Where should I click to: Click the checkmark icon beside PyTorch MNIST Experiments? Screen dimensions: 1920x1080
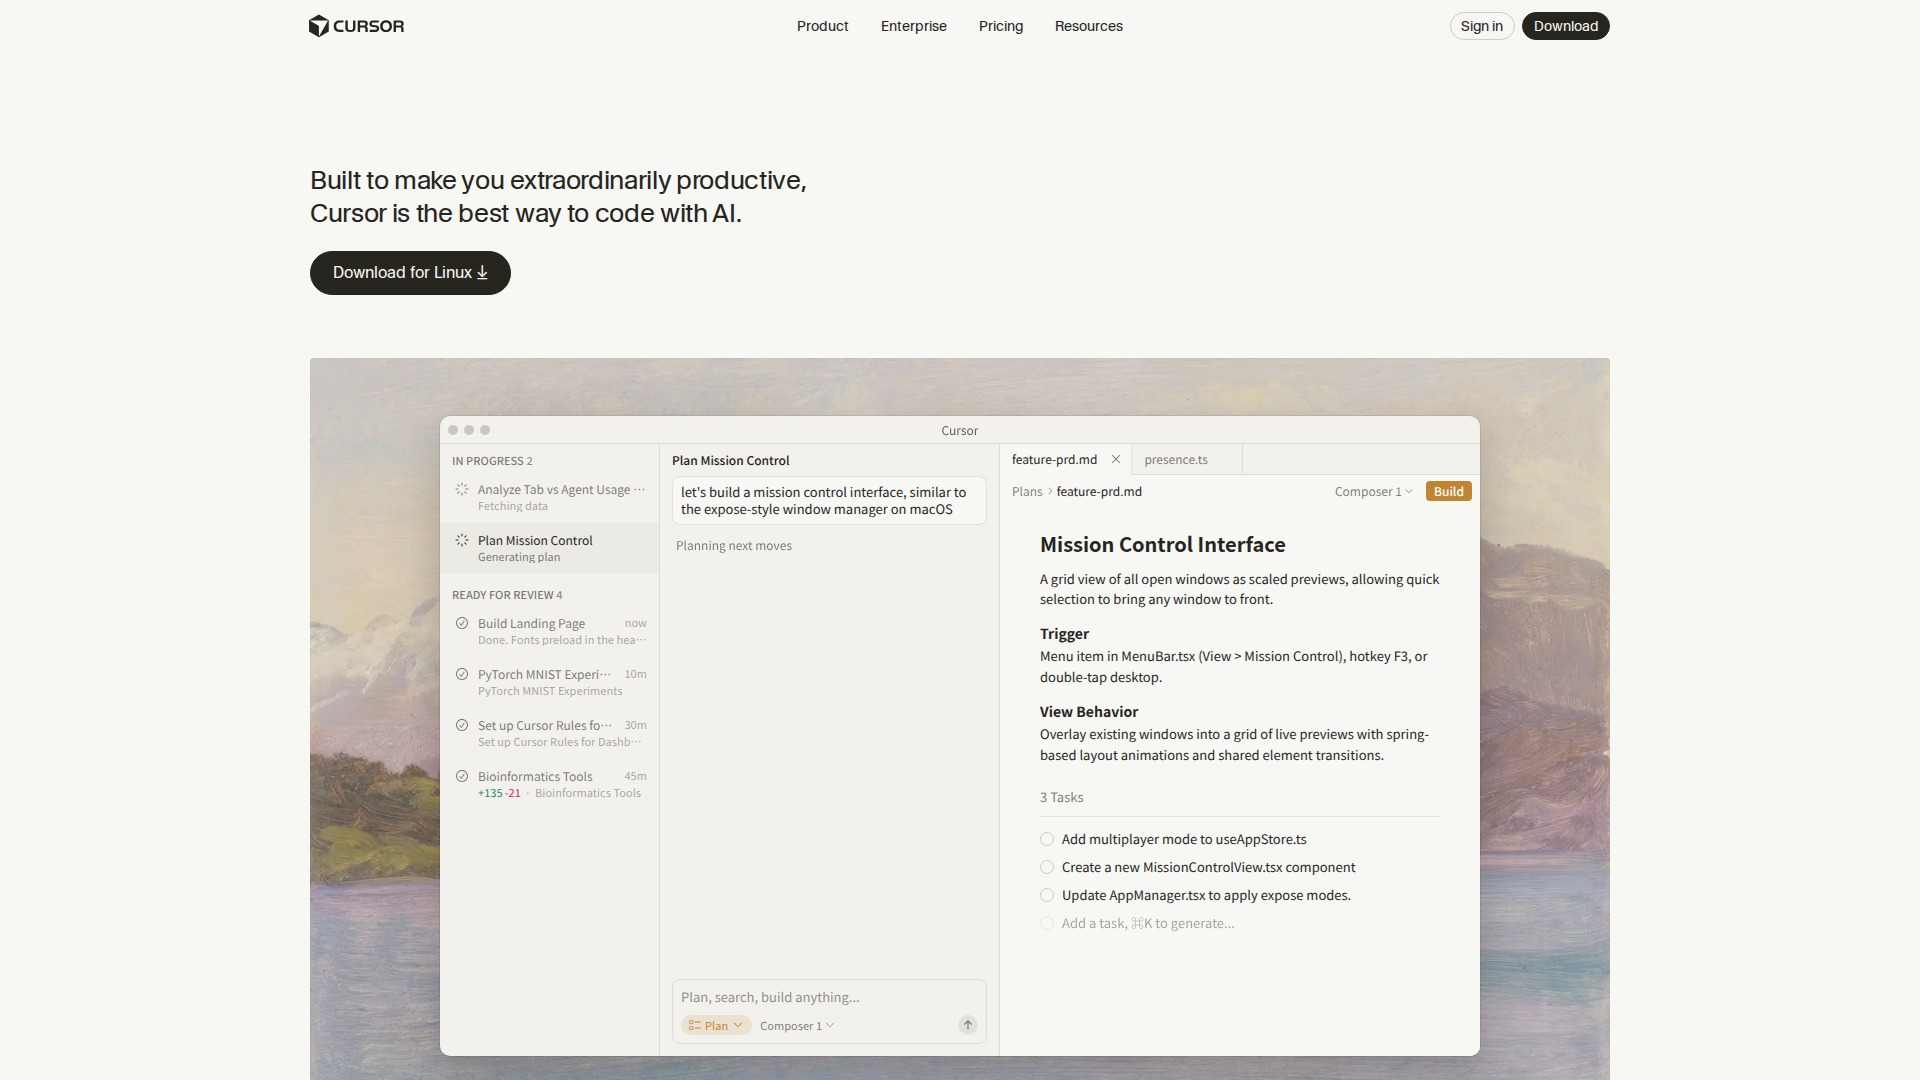(x=461, y=675)
